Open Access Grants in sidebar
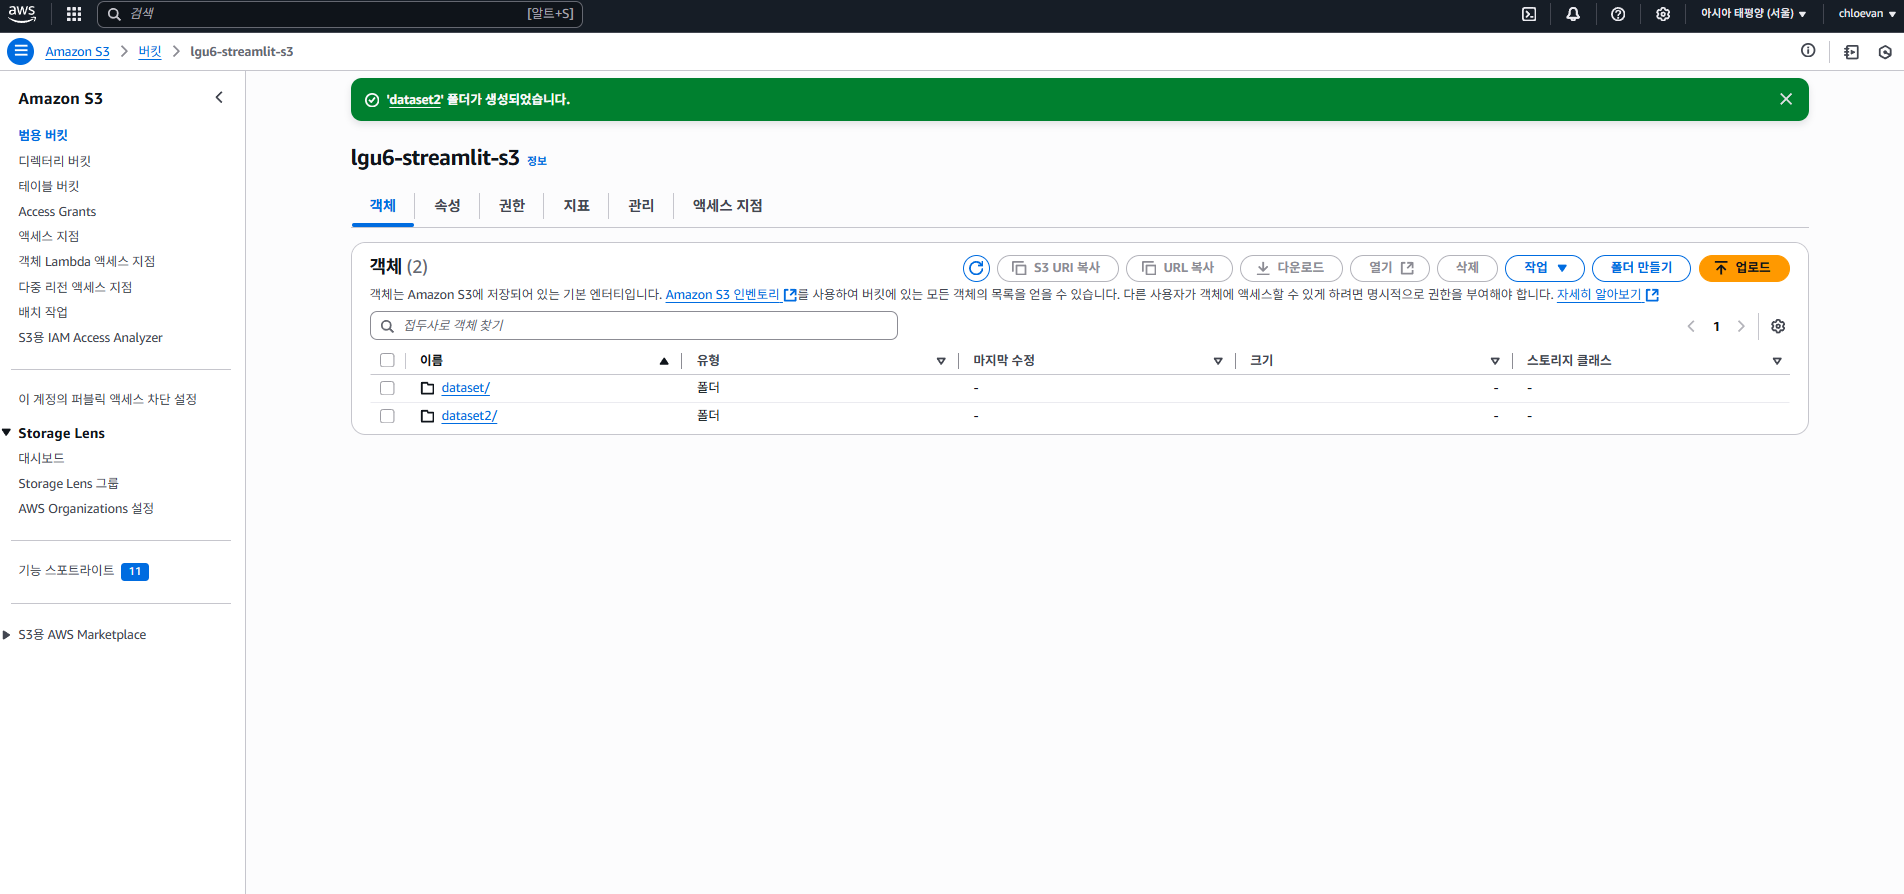Image resolution: width=1904 pixels, height=894 pixels. (x=57, y=212)
